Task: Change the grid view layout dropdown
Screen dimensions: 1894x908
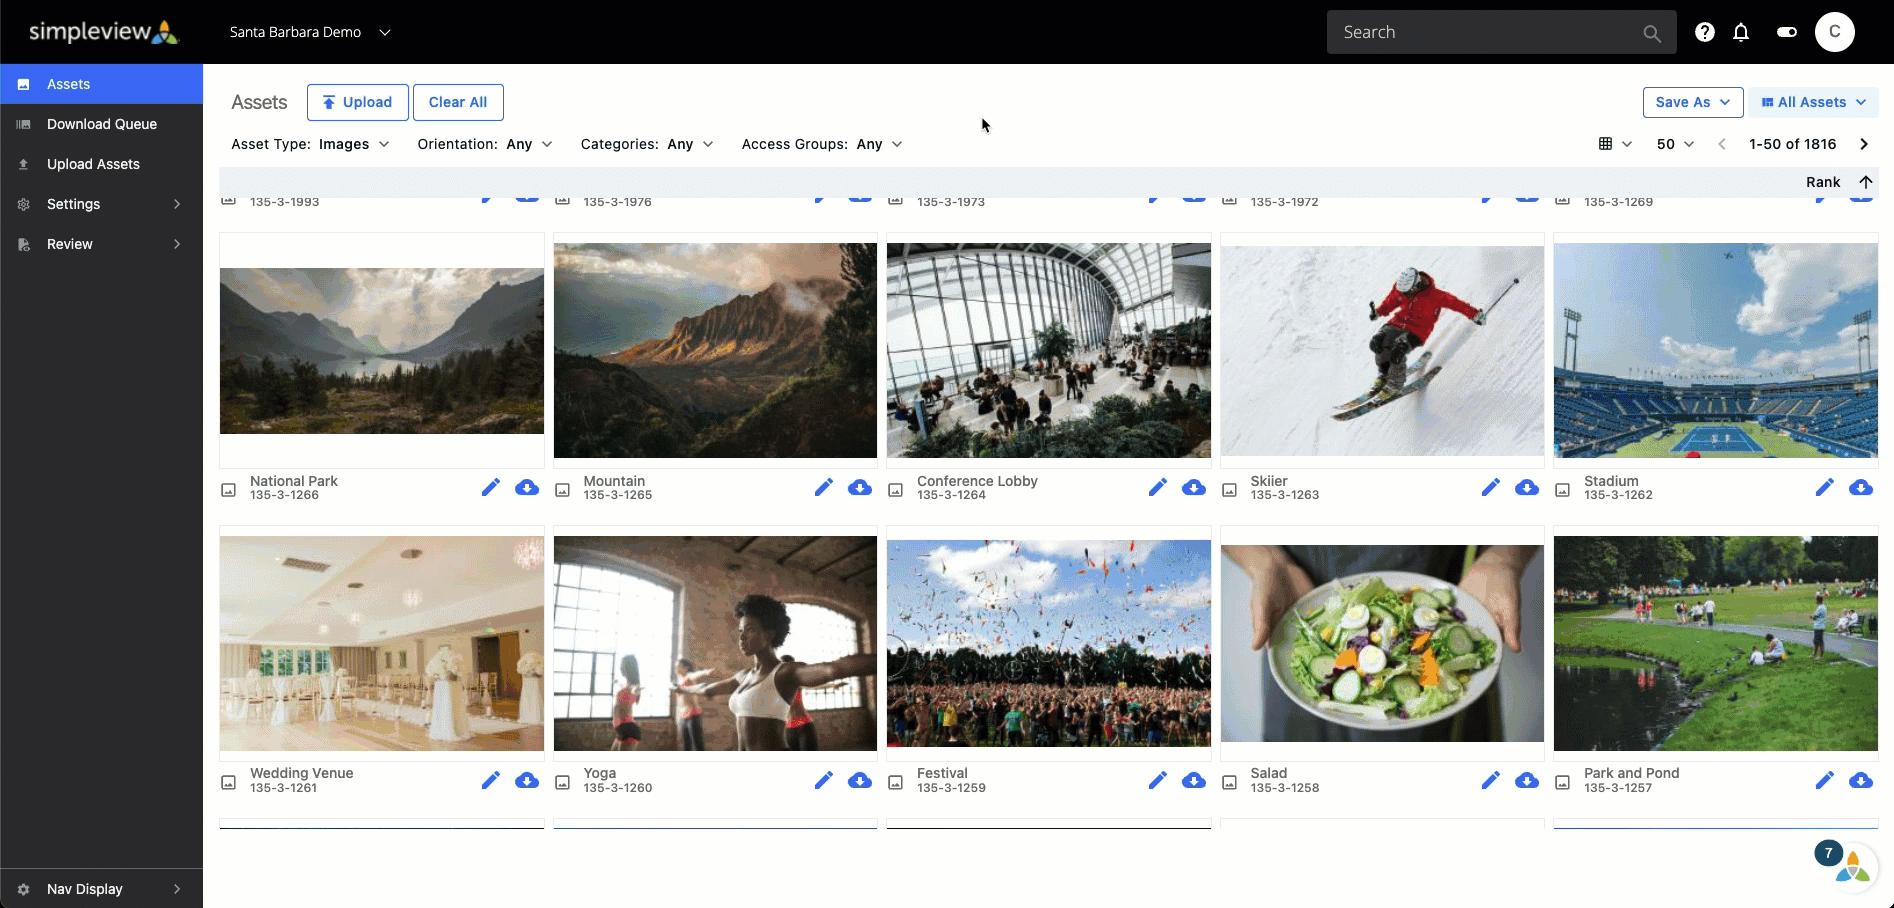Action: 1615,144
